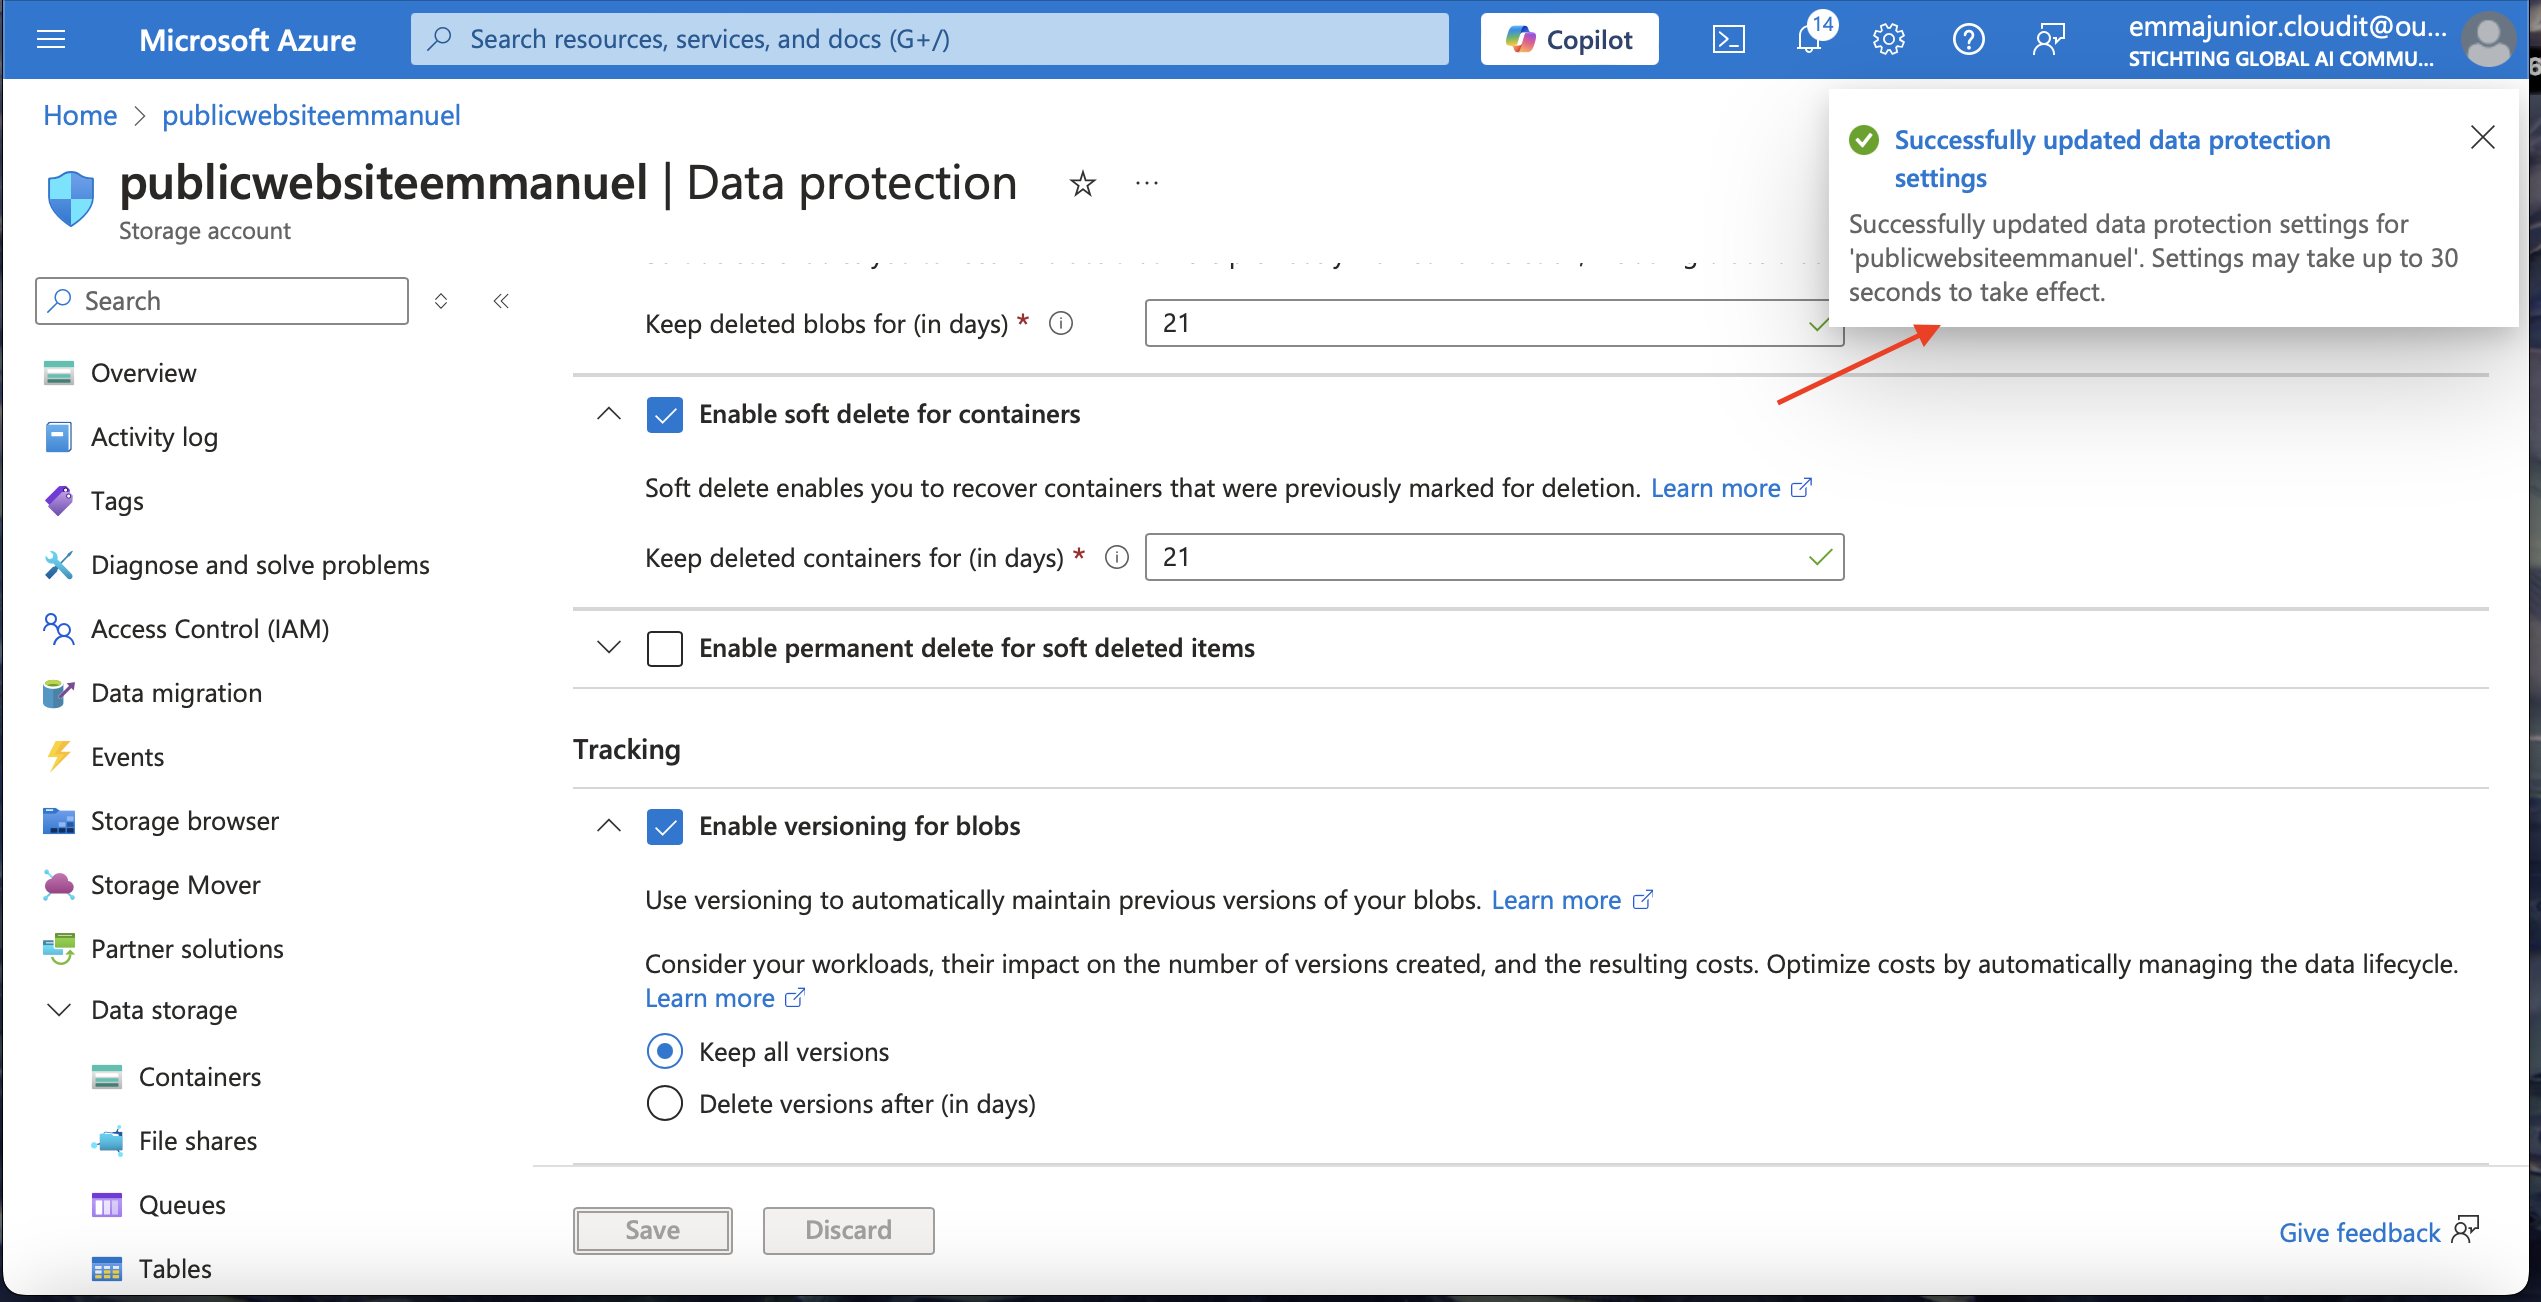Close the success notification toast
The height and width of the screenshot is (1302, 2541).
[x=2482, y=138]
